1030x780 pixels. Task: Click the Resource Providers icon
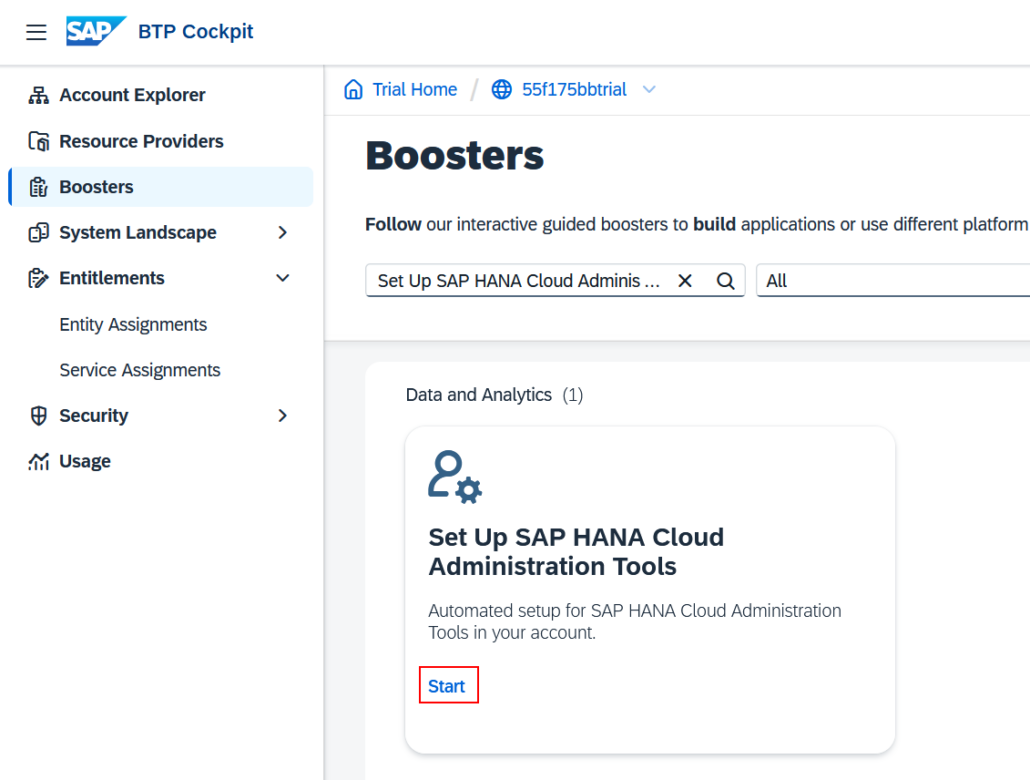39,141
